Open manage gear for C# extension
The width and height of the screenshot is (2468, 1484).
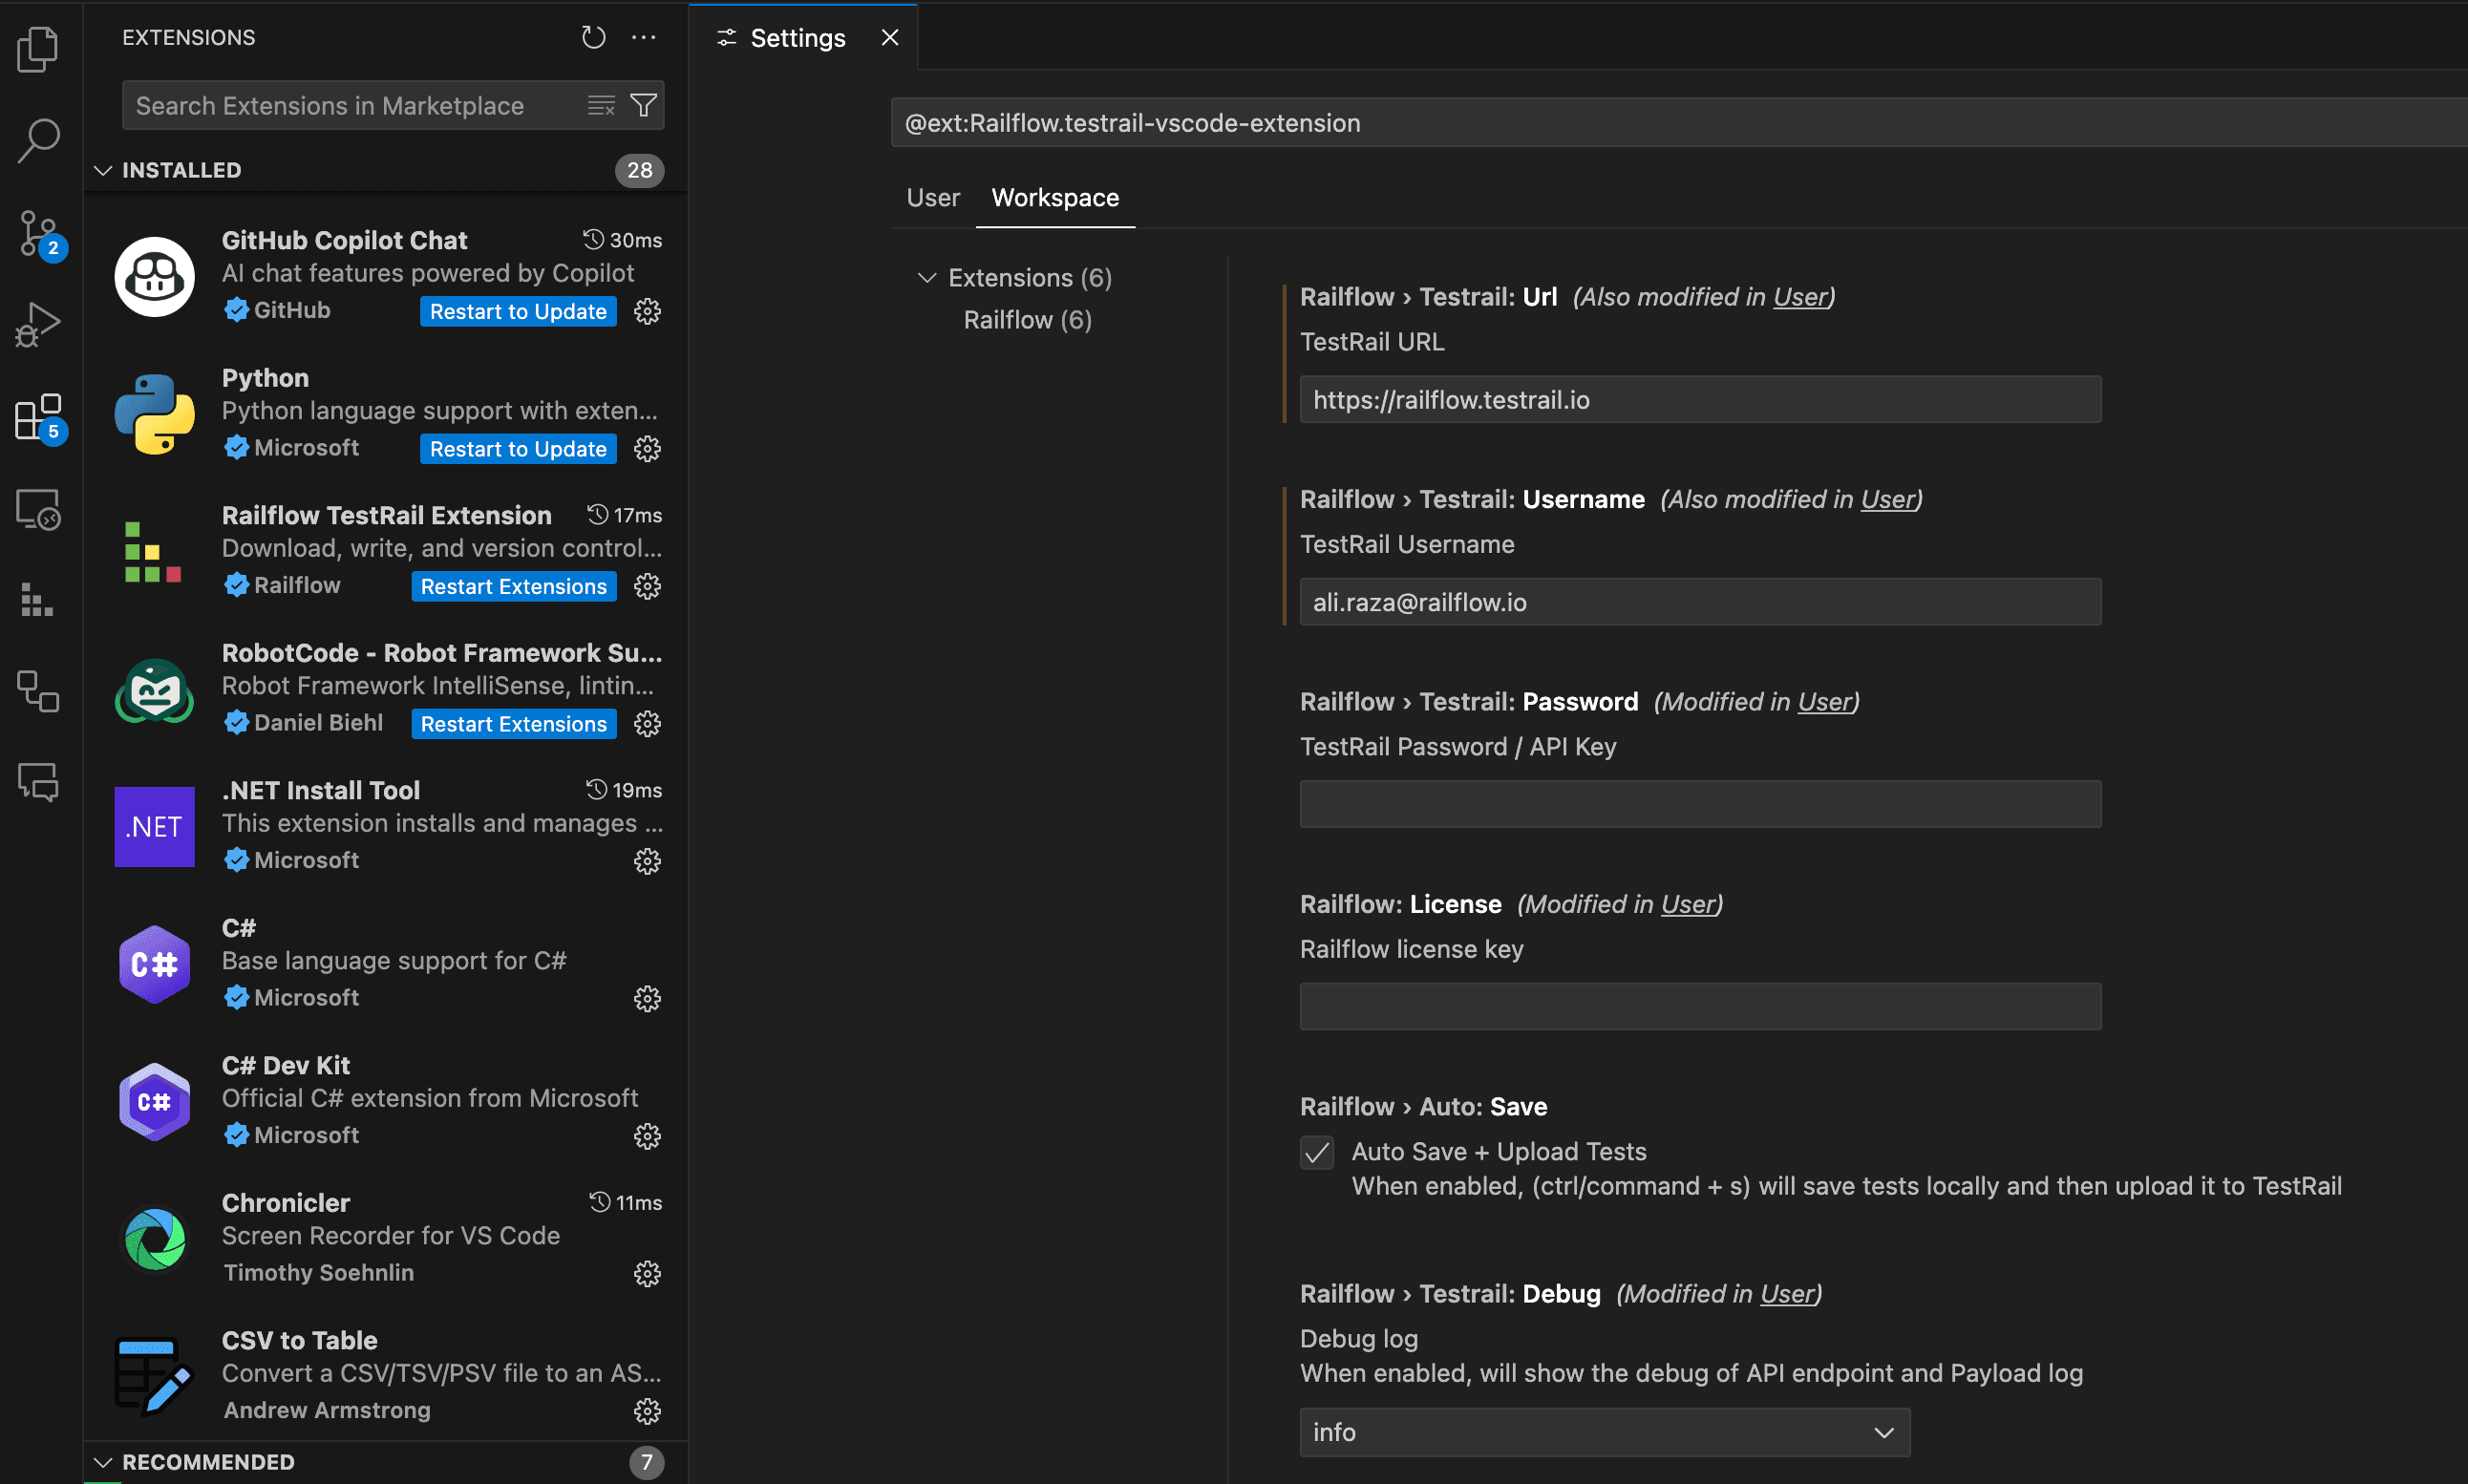click(x=647, y=999)
